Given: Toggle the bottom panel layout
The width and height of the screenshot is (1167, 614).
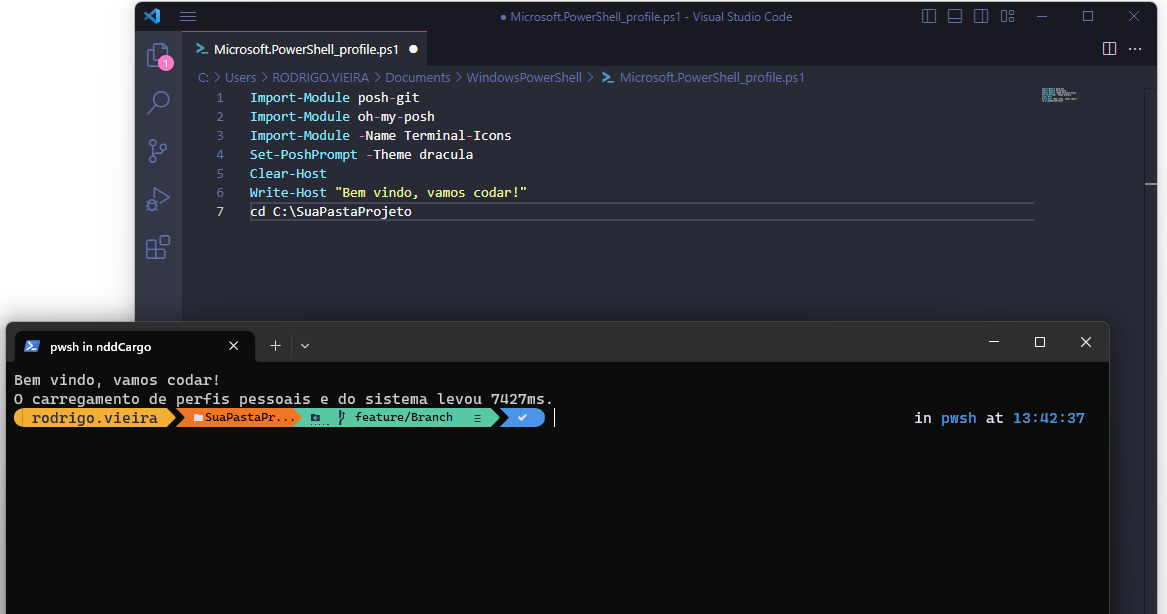Looking at the screenshot, I should 955,16.
